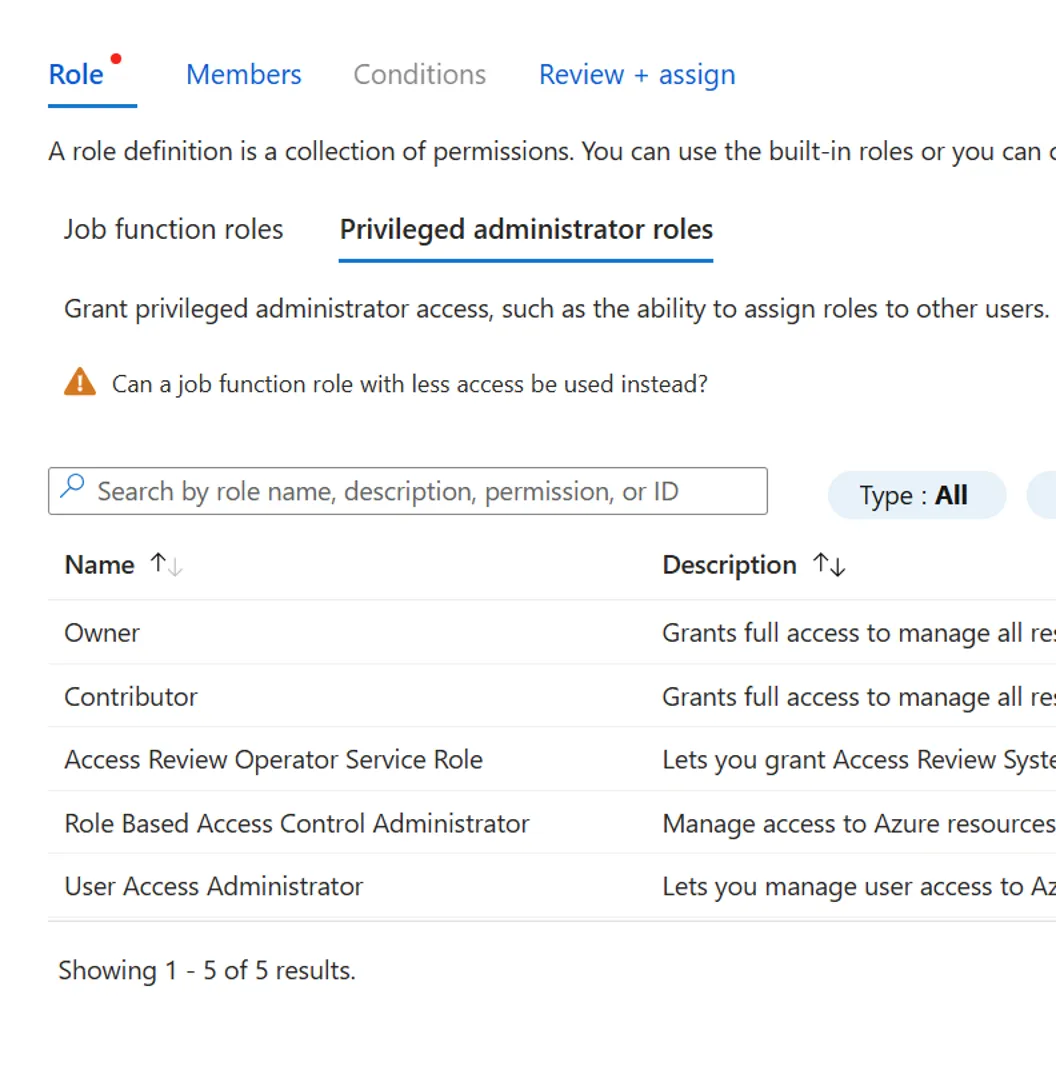1056x1069 pixels.
Task: Click the Description column header
Action: click(729, 565)
